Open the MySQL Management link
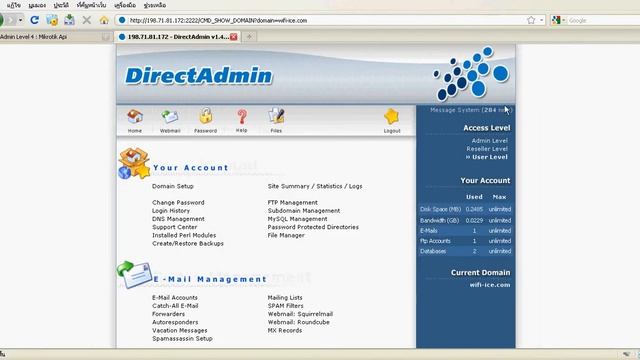The width and height of the screenshot is (640, 360). tap(297, 219)
